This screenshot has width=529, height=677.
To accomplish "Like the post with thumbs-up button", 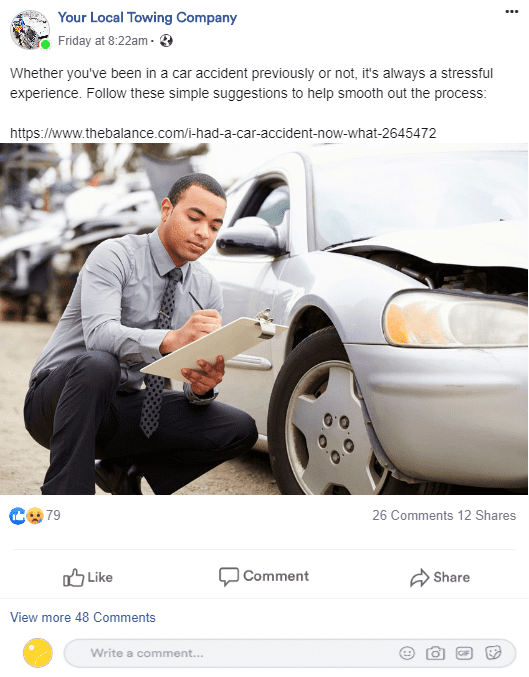I will (x=88, y=577).
